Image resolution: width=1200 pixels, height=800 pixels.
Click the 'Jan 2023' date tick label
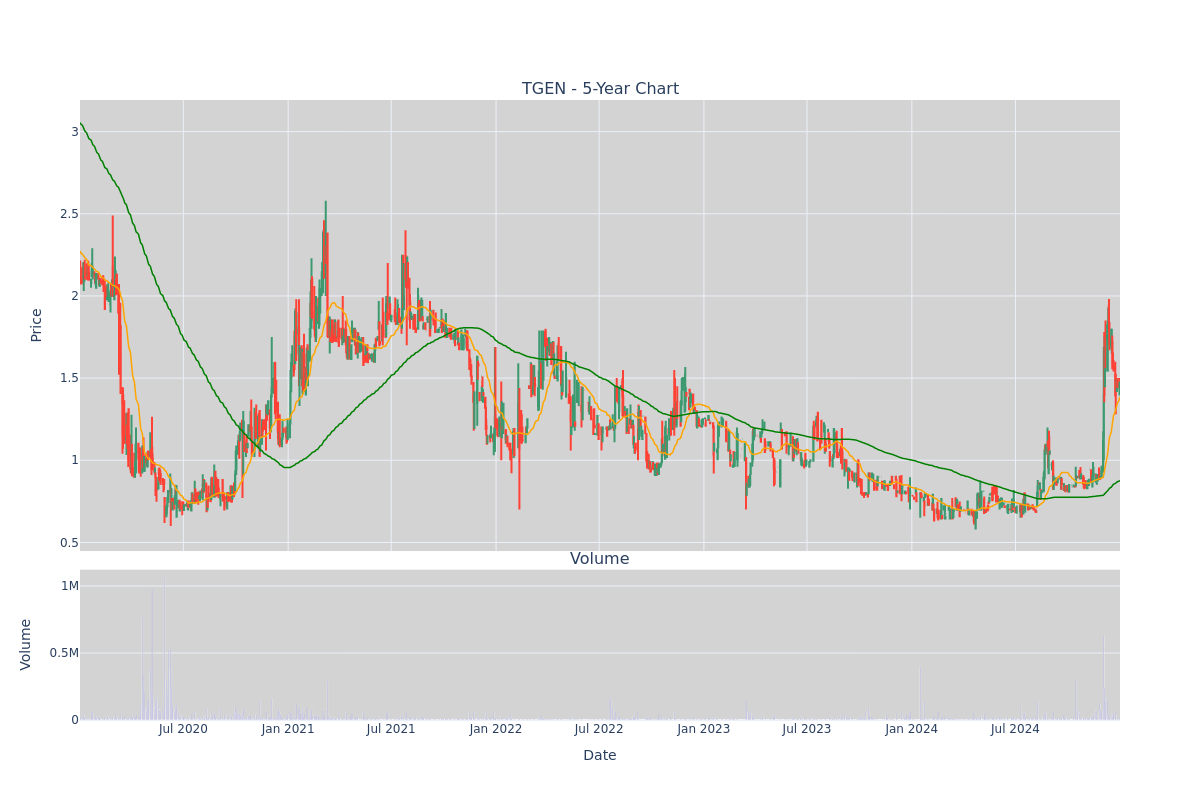[x=704, y=729]
